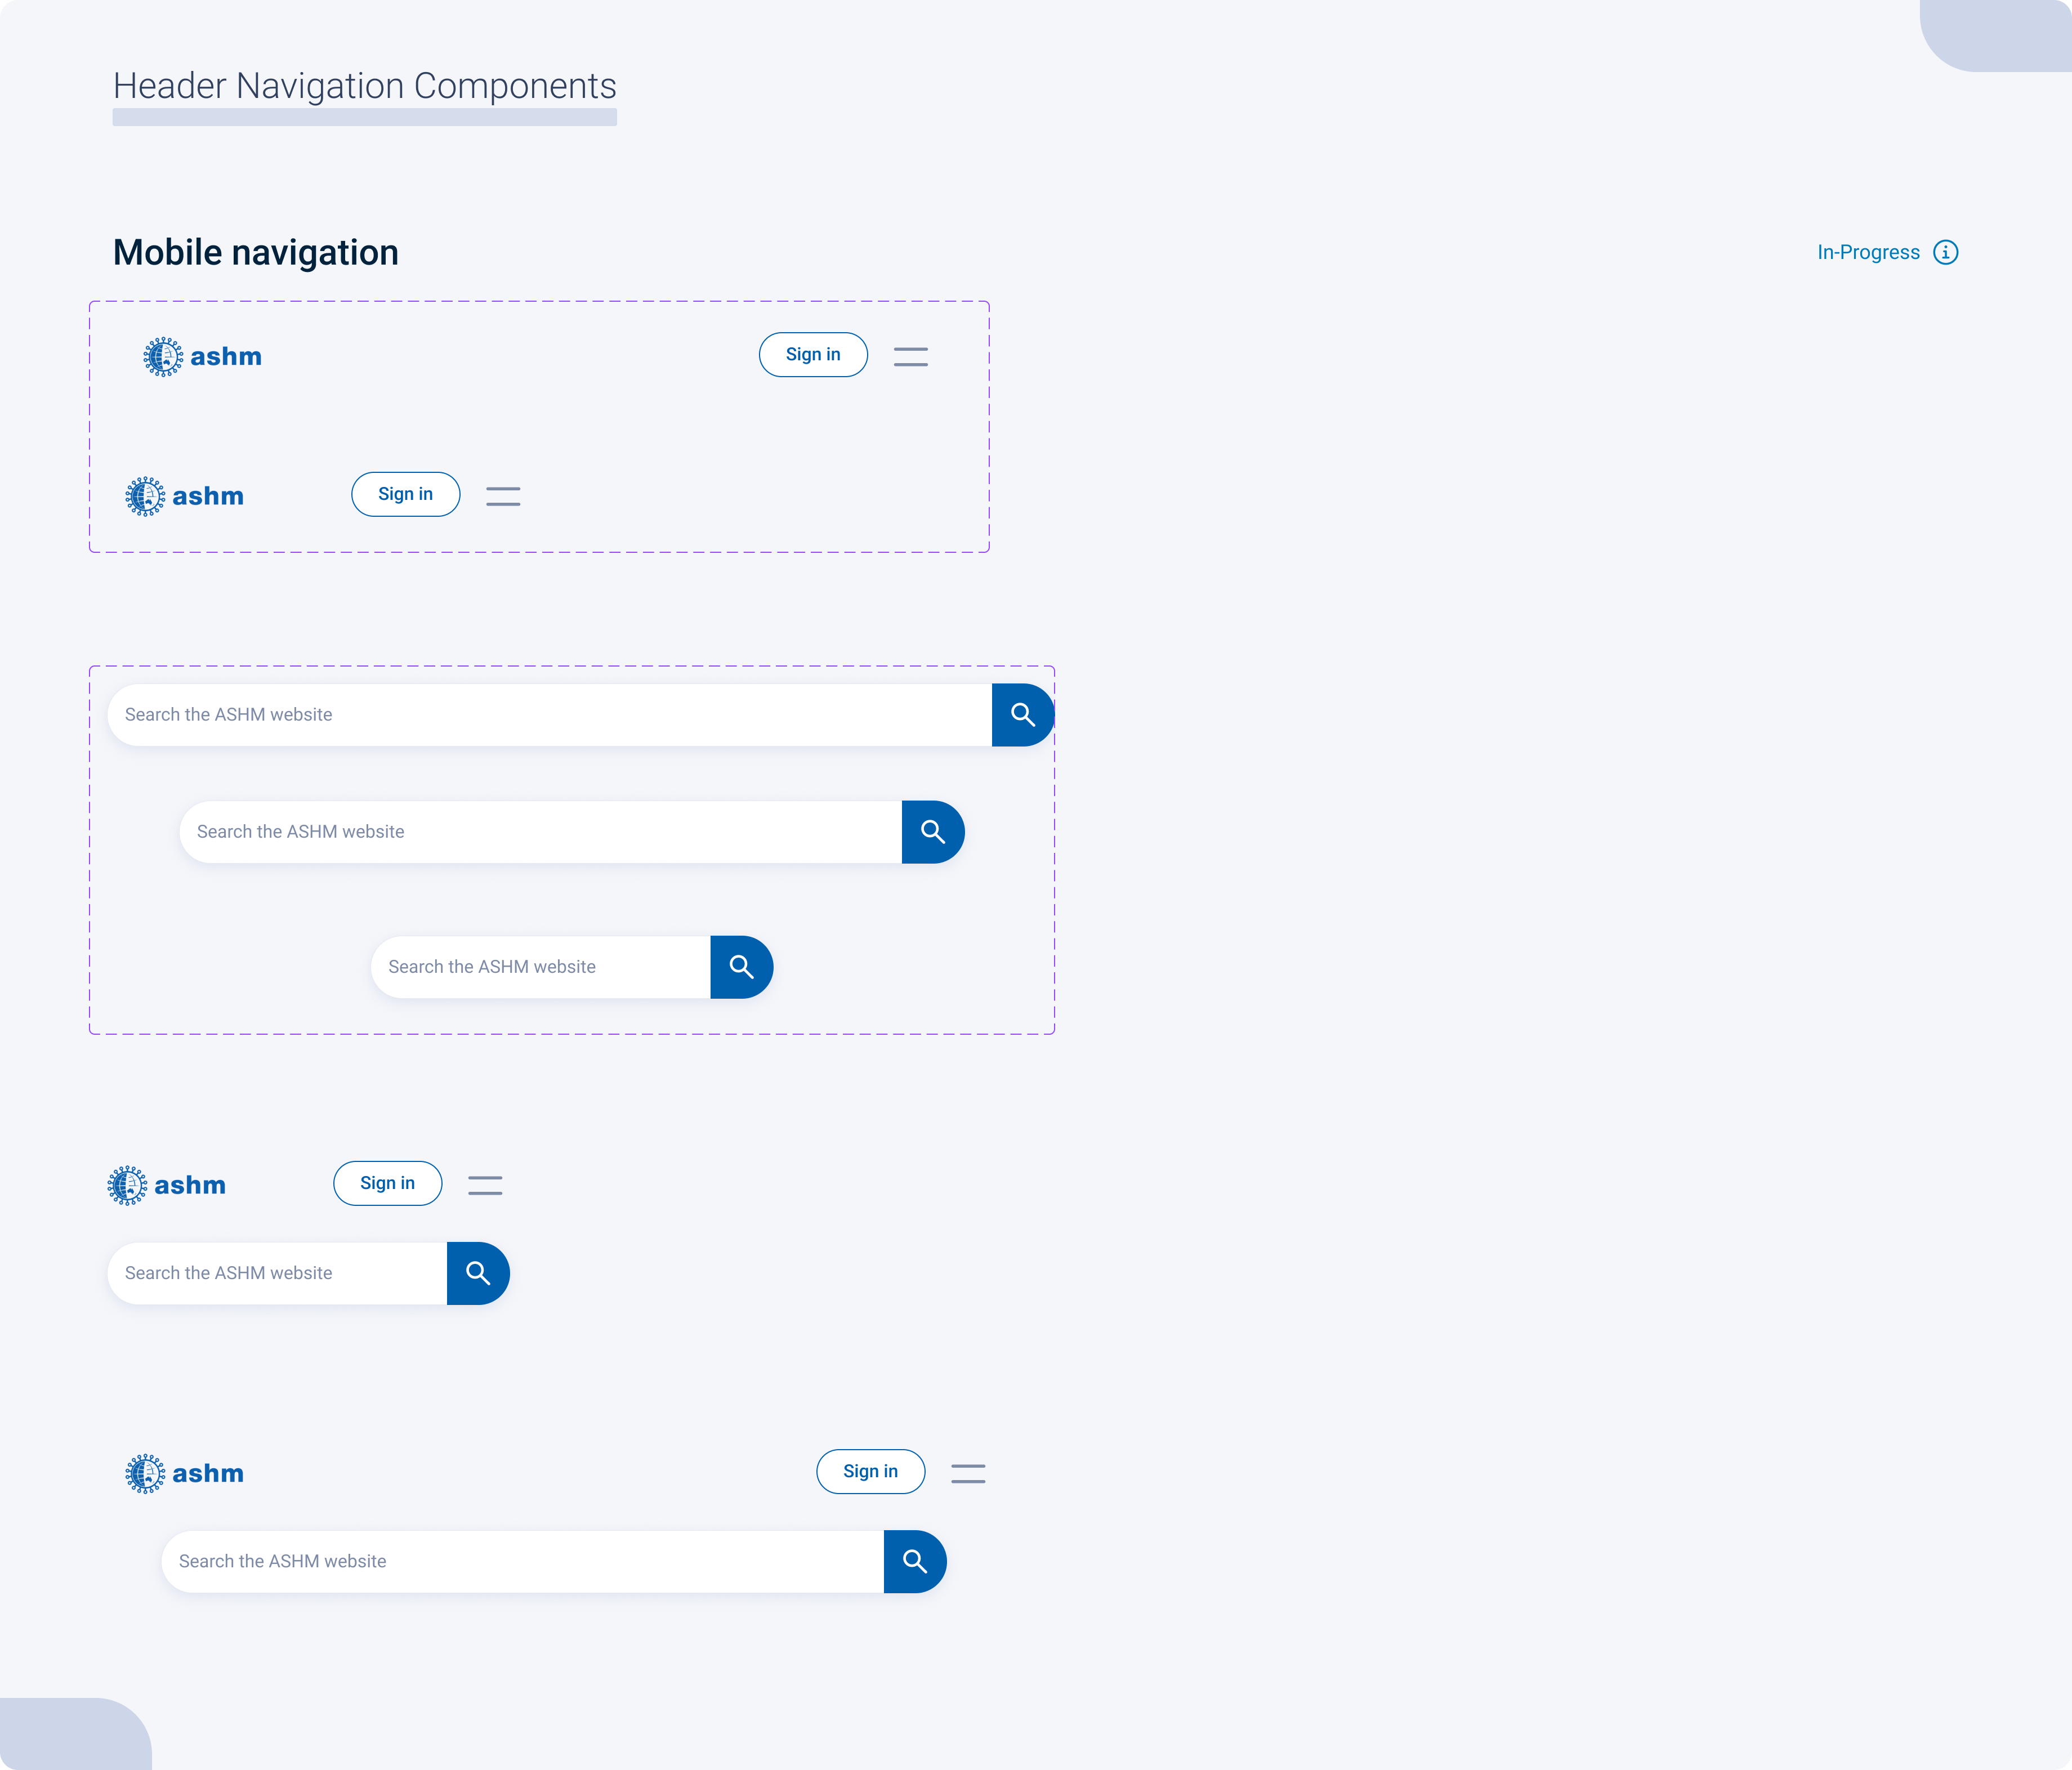Click search button below the narrow standalone header
2072x1770 pixels.
(x=478, y=1273)
